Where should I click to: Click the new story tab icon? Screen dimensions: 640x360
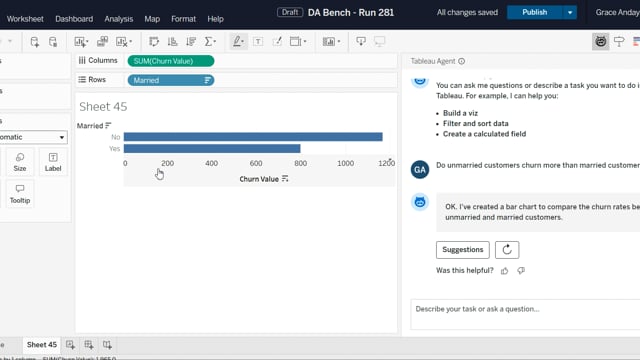click(x=107, y=345)
